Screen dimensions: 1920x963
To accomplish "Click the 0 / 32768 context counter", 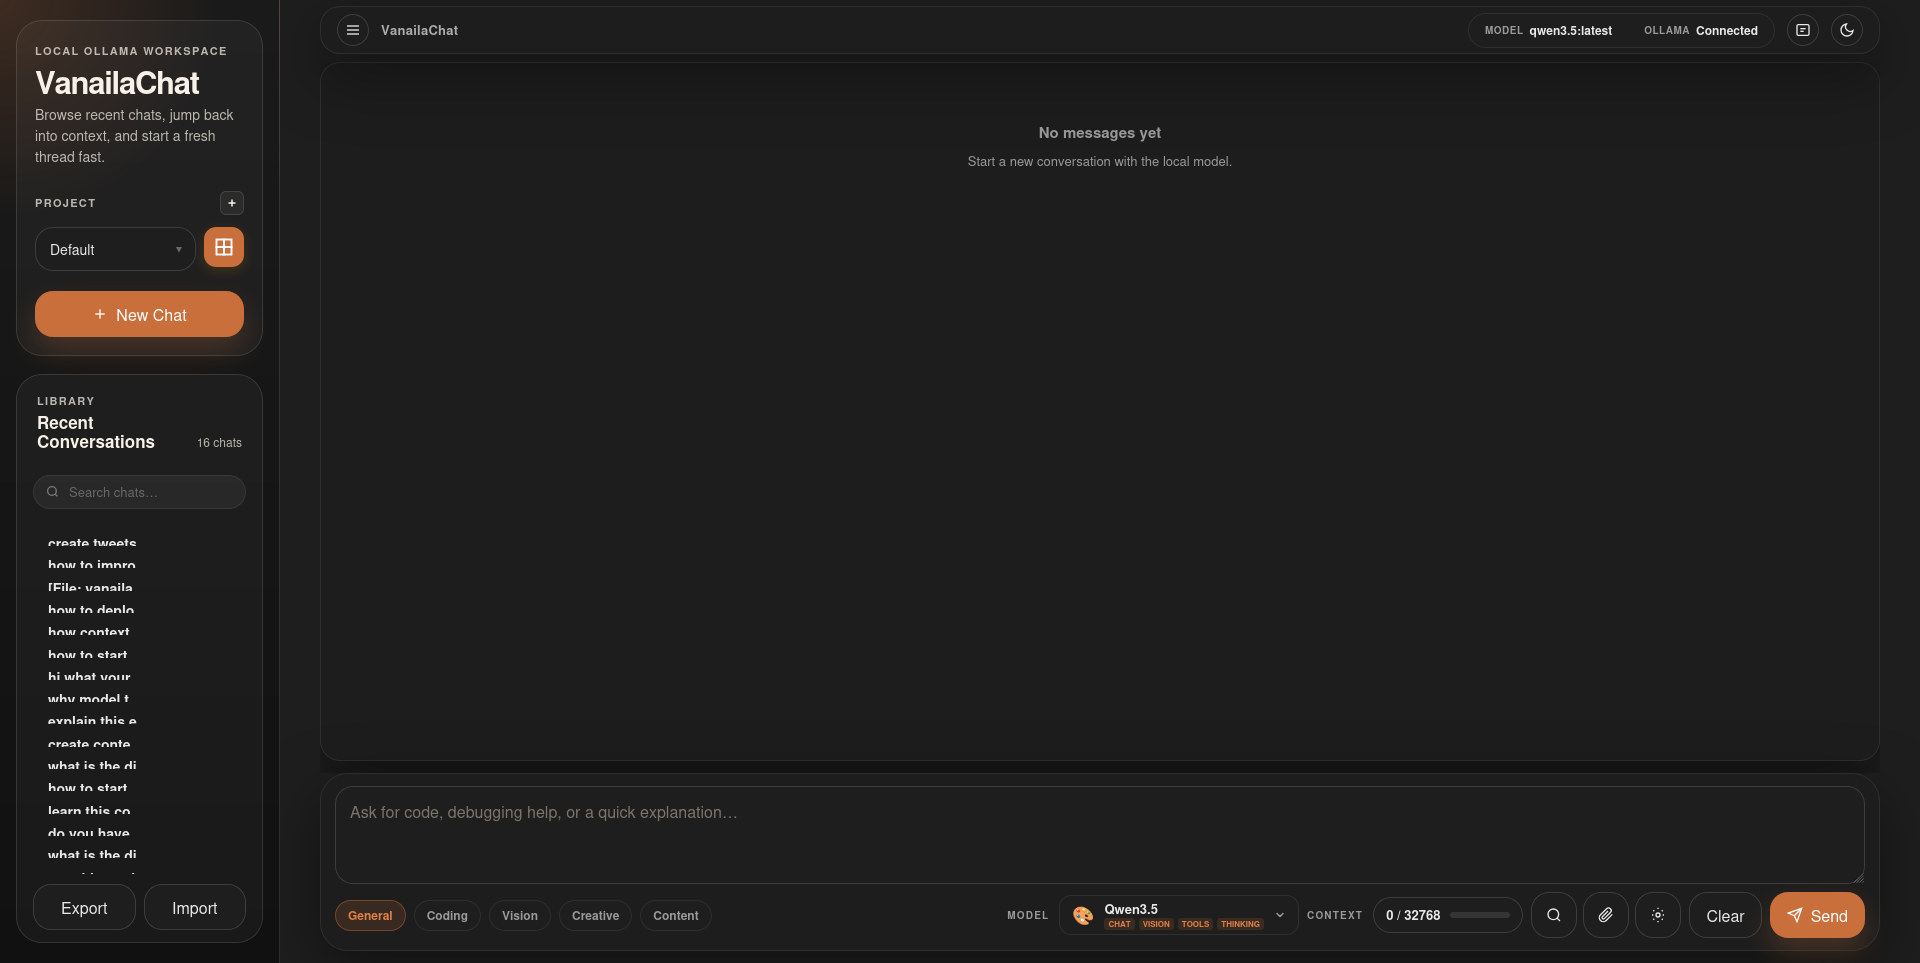I will click(x=1413, y=915).
